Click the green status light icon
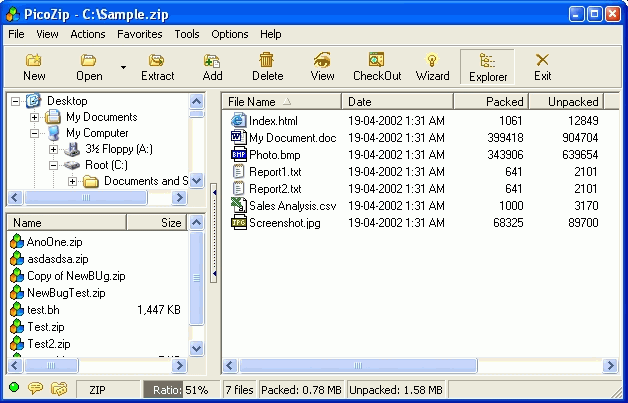The height and width of the screenshot is (403, 628). pyautogui.click(x=14, y=388)
